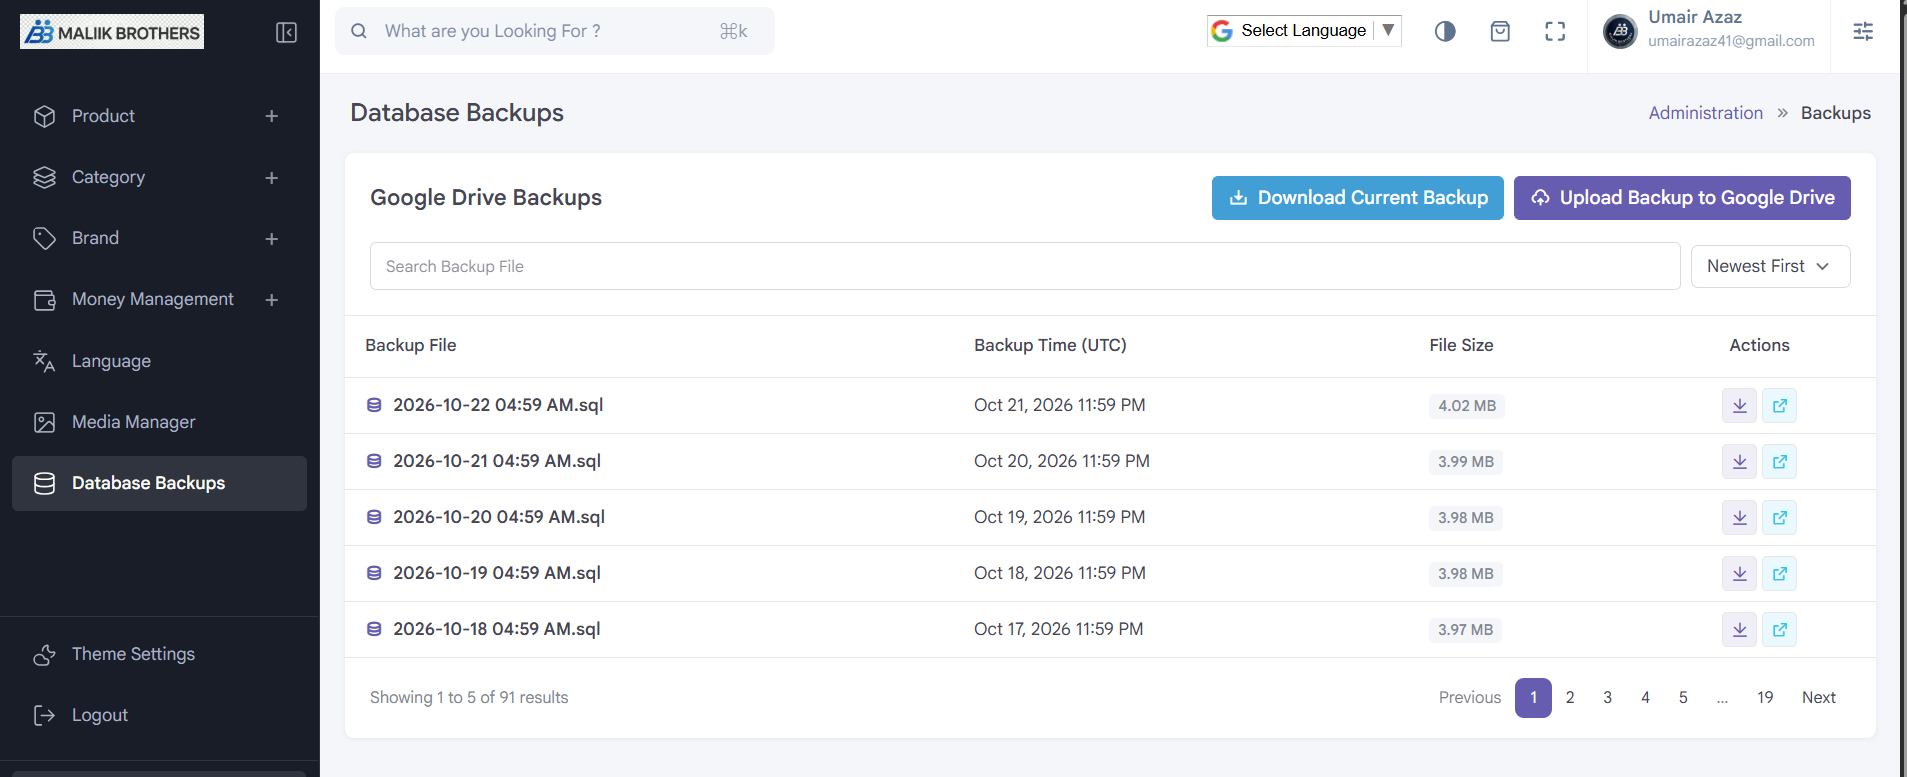
Task: Jump to page 19 of results
Action: click(x=1765, y=698)
